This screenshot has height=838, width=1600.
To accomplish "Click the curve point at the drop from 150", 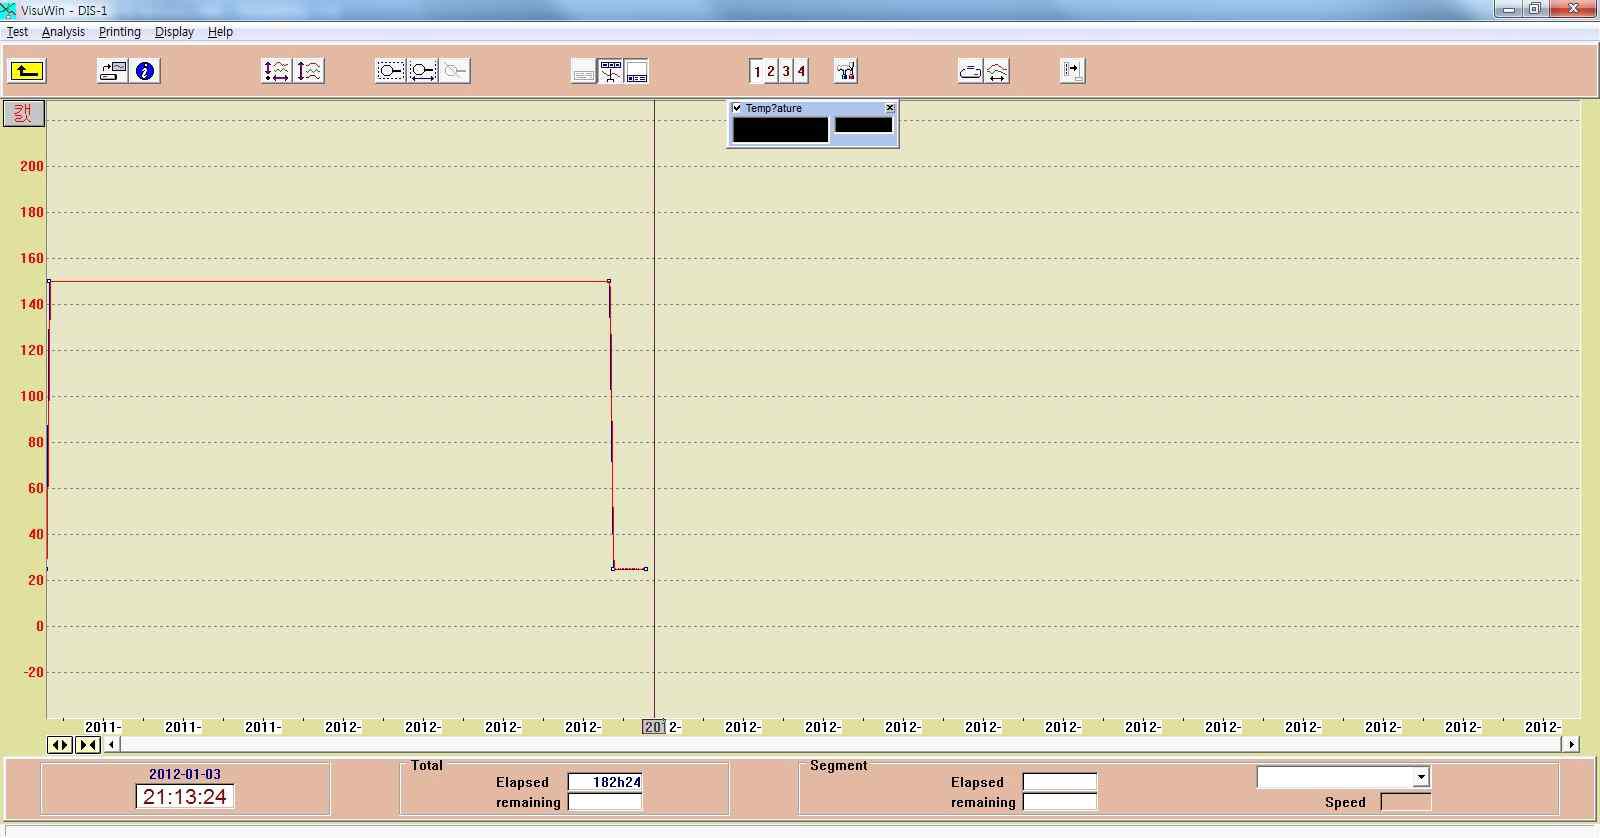I will point(609,281).
